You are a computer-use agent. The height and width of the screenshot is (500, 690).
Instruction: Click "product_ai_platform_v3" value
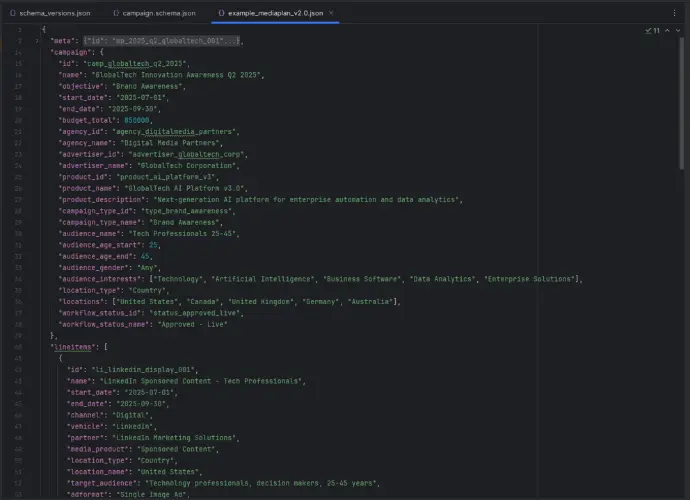tap(166, 177)
